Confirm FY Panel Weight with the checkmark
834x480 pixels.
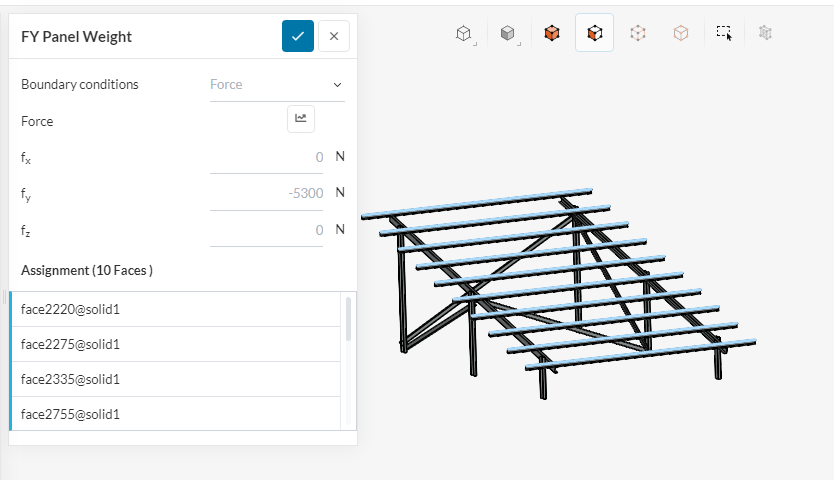pyautogui.click(x=298, y=36)
